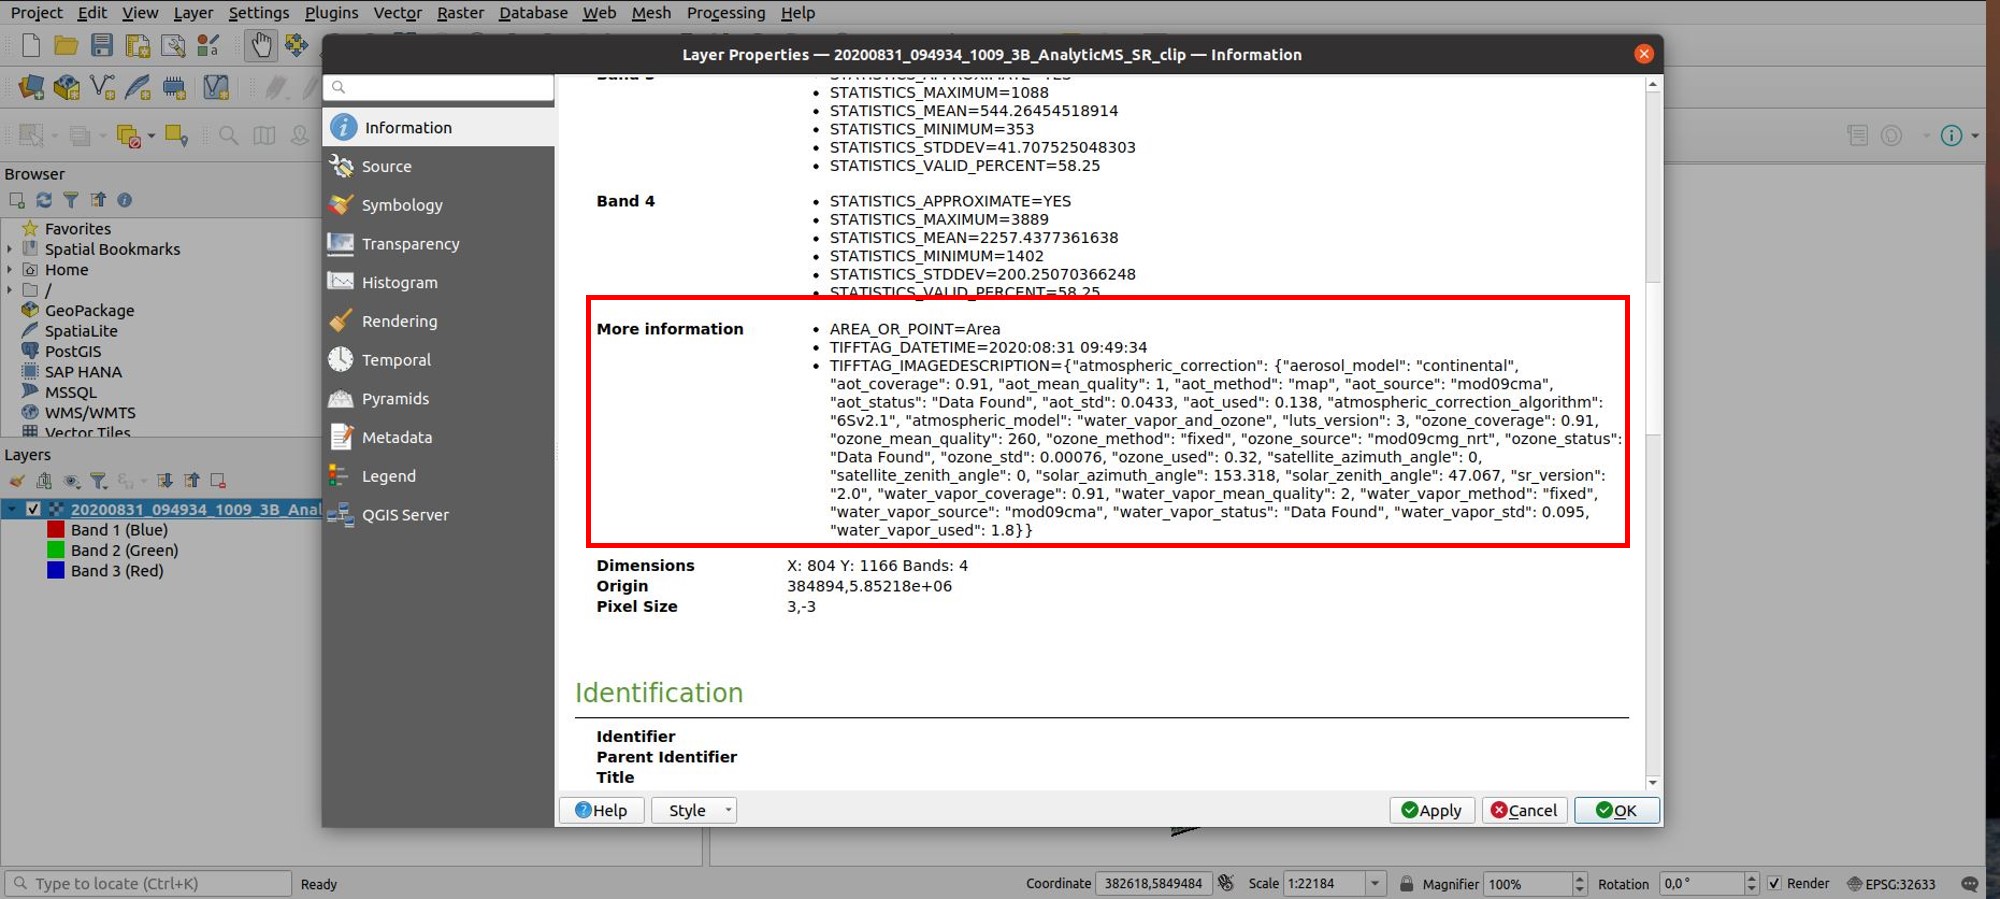Image resolution: width=2000 pixels, height=899 pixels.
Task: Switch to the Histogram tab
Action: (438, 282)
